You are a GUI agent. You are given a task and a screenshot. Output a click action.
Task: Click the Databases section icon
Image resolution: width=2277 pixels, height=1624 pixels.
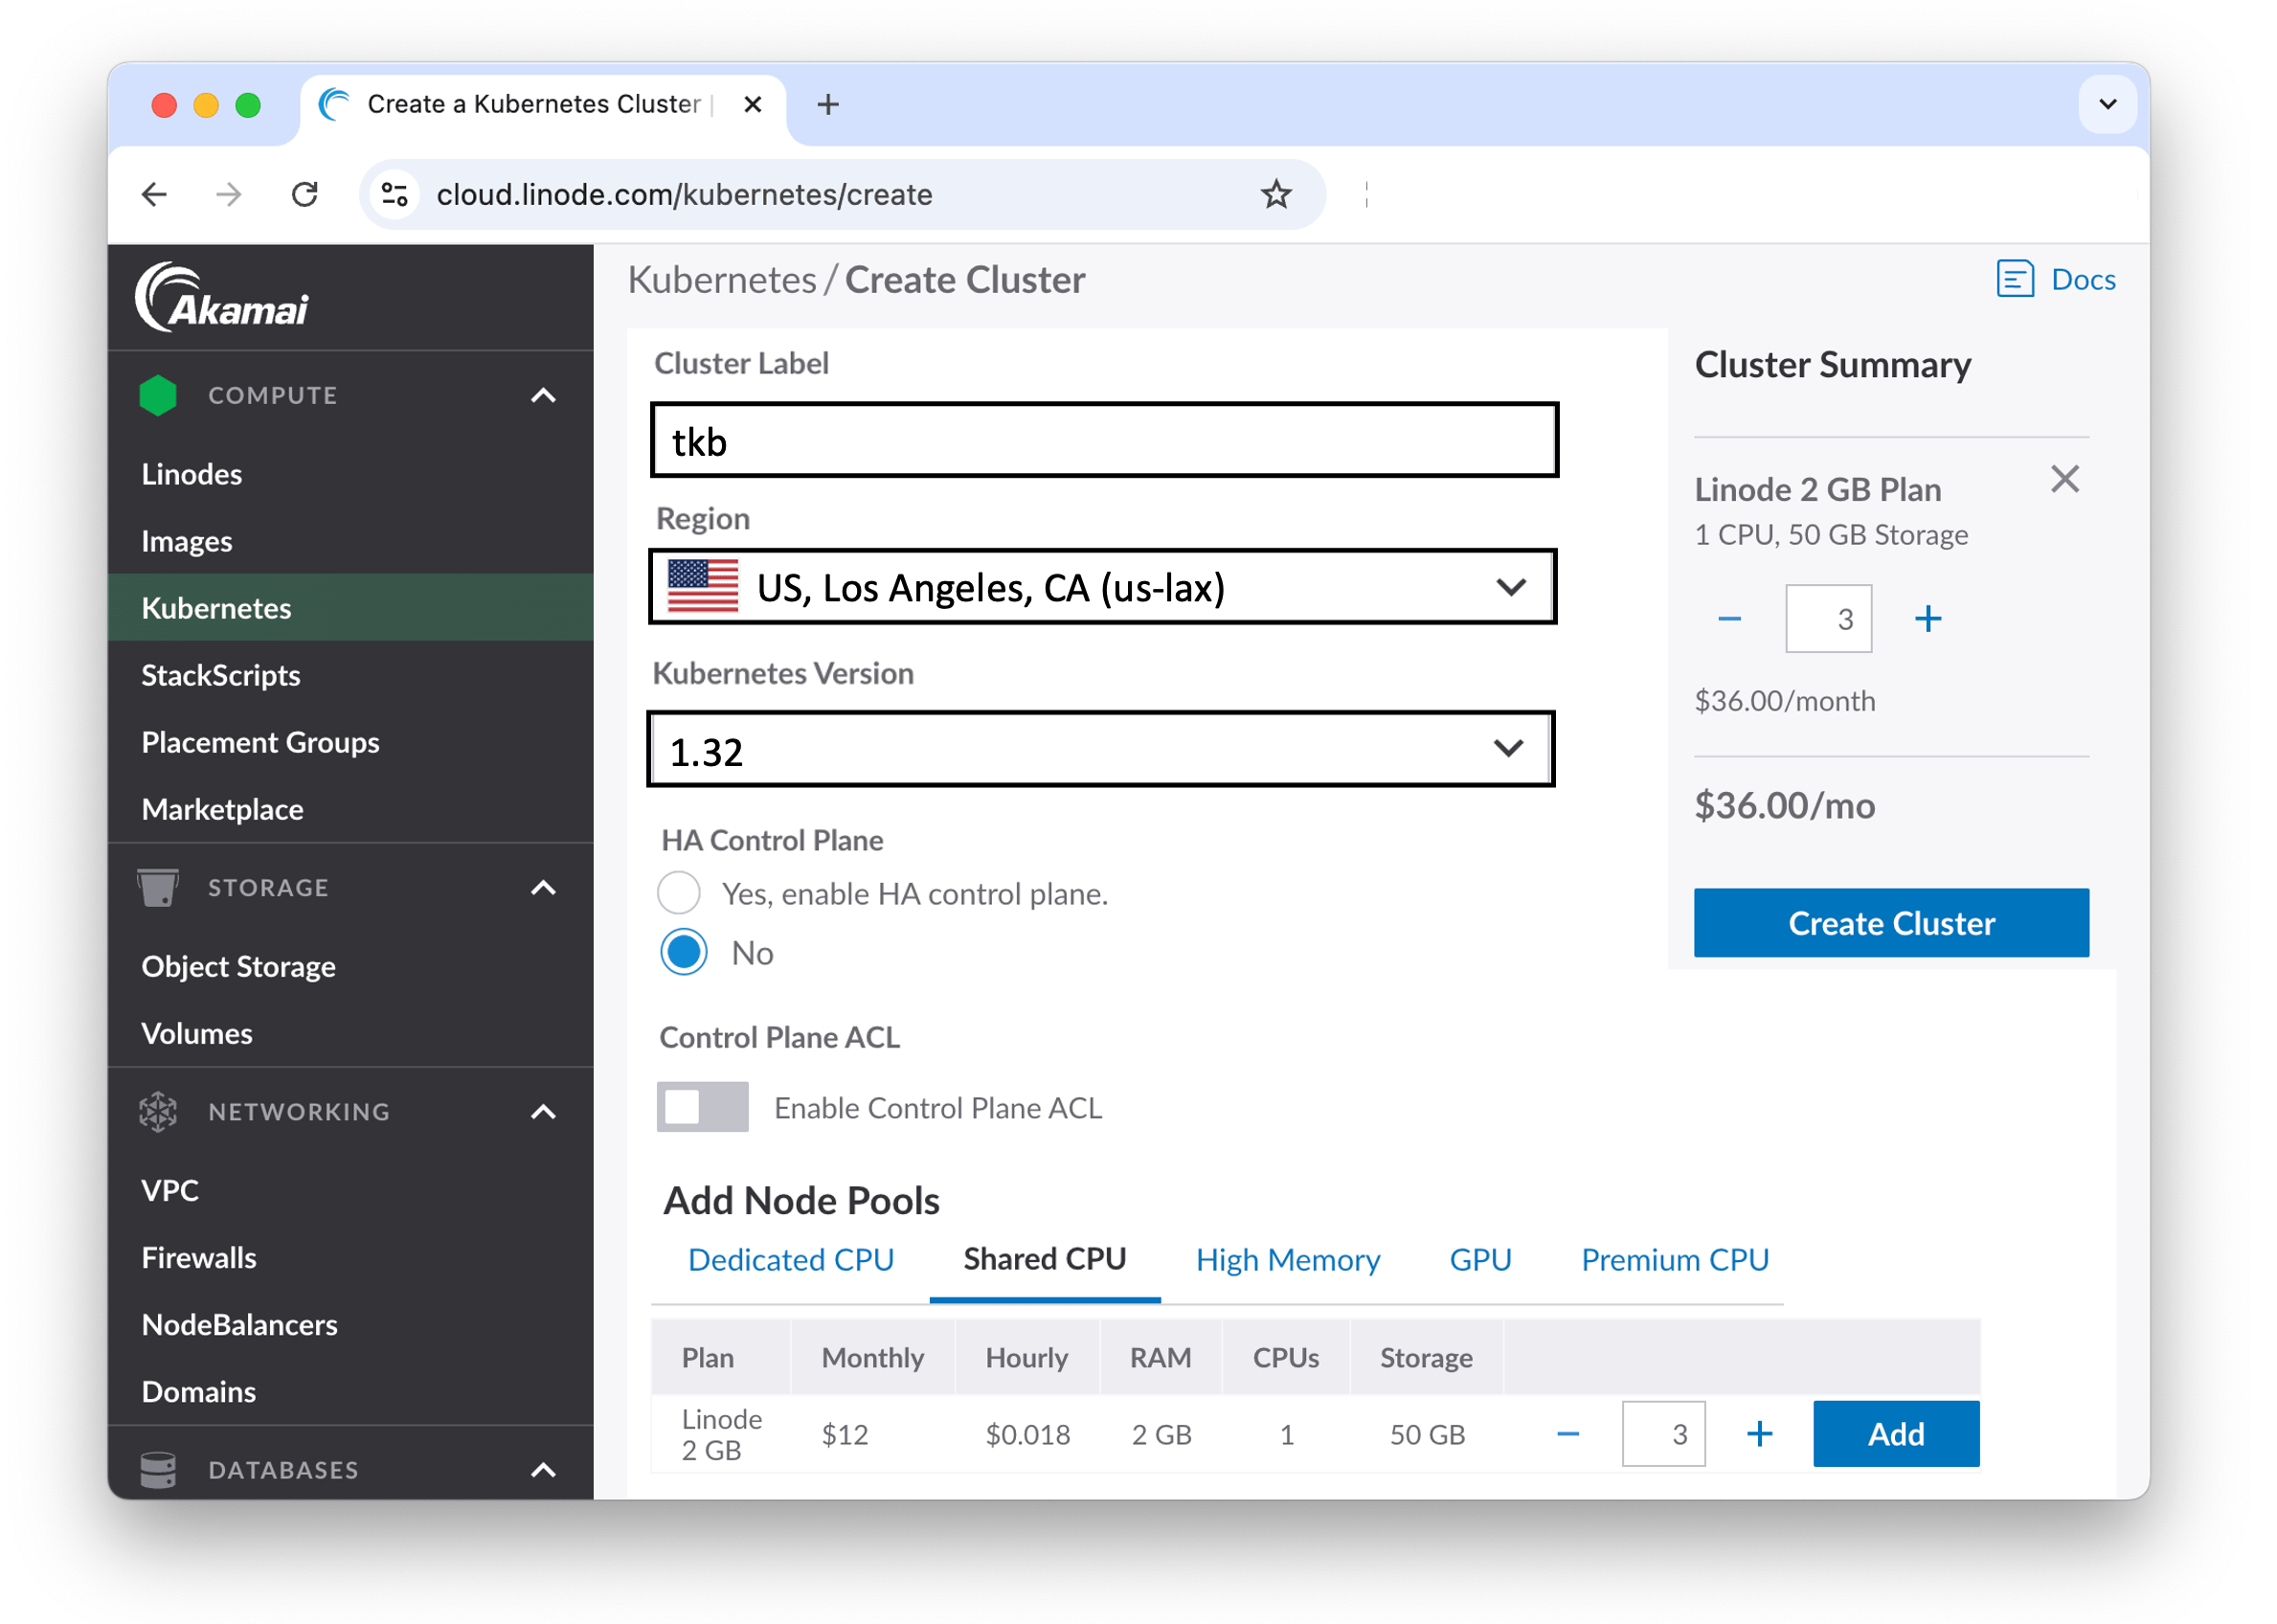tap(160, 1469)
